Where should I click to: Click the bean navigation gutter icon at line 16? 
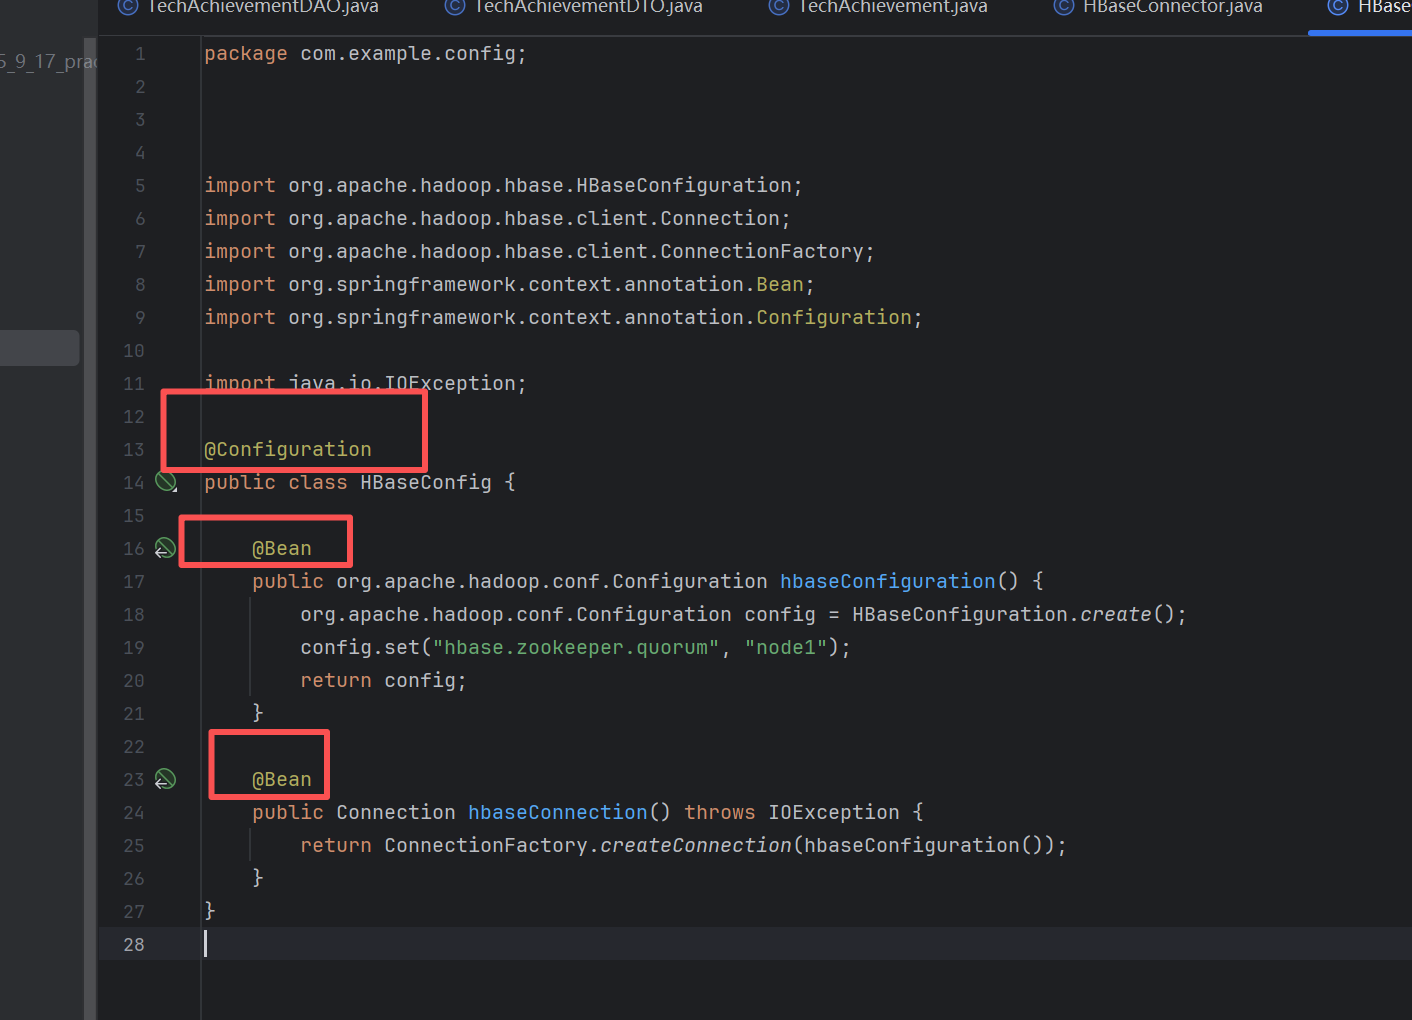pyautogui.click(x=165, y=548)
